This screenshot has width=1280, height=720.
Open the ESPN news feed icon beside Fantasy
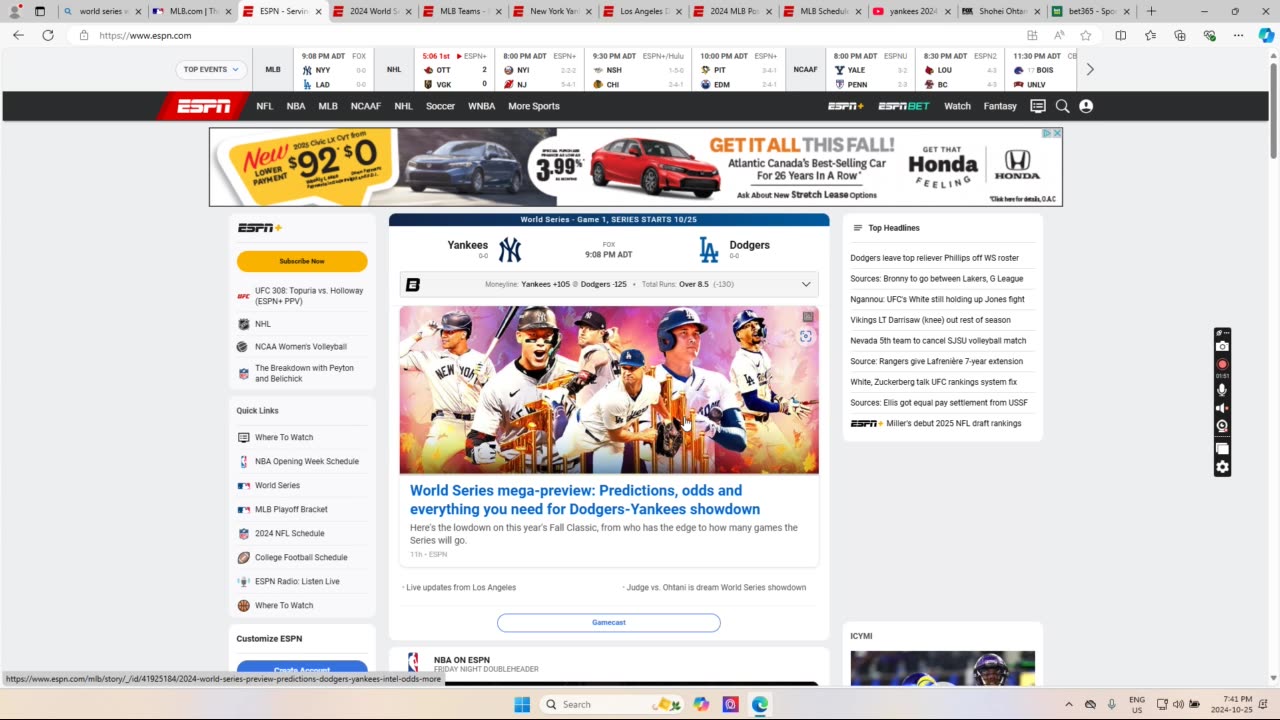(x=1038, y=106)
